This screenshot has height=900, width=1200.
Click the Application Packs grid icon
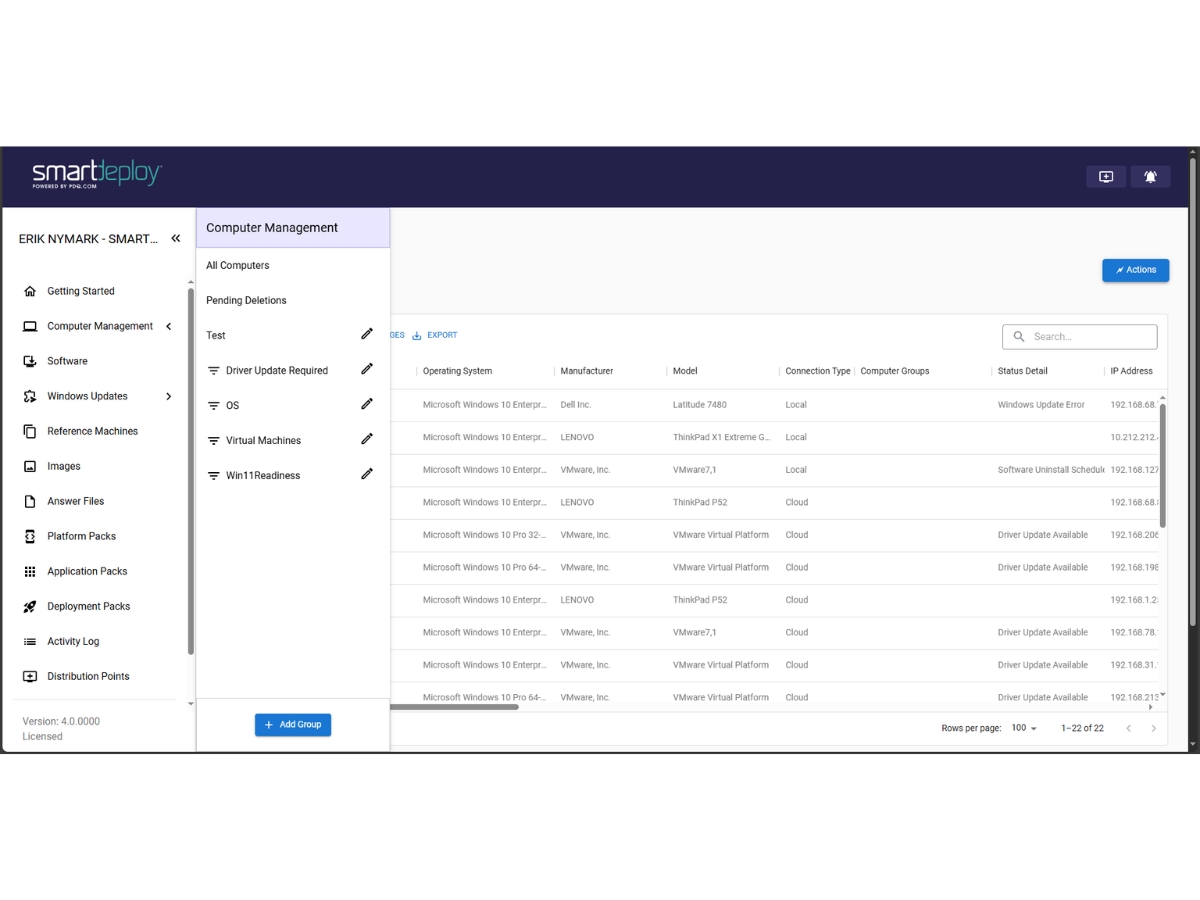click(30, 571)
